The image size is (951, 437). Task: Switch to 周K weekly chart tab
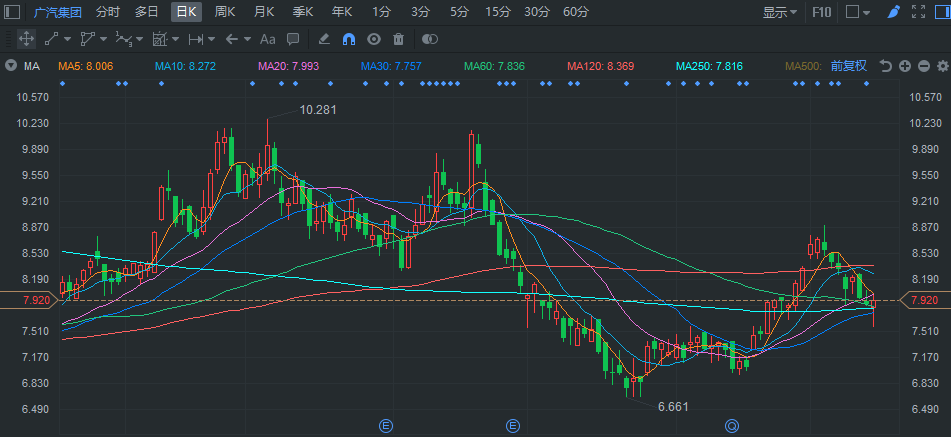pos(225,12)
